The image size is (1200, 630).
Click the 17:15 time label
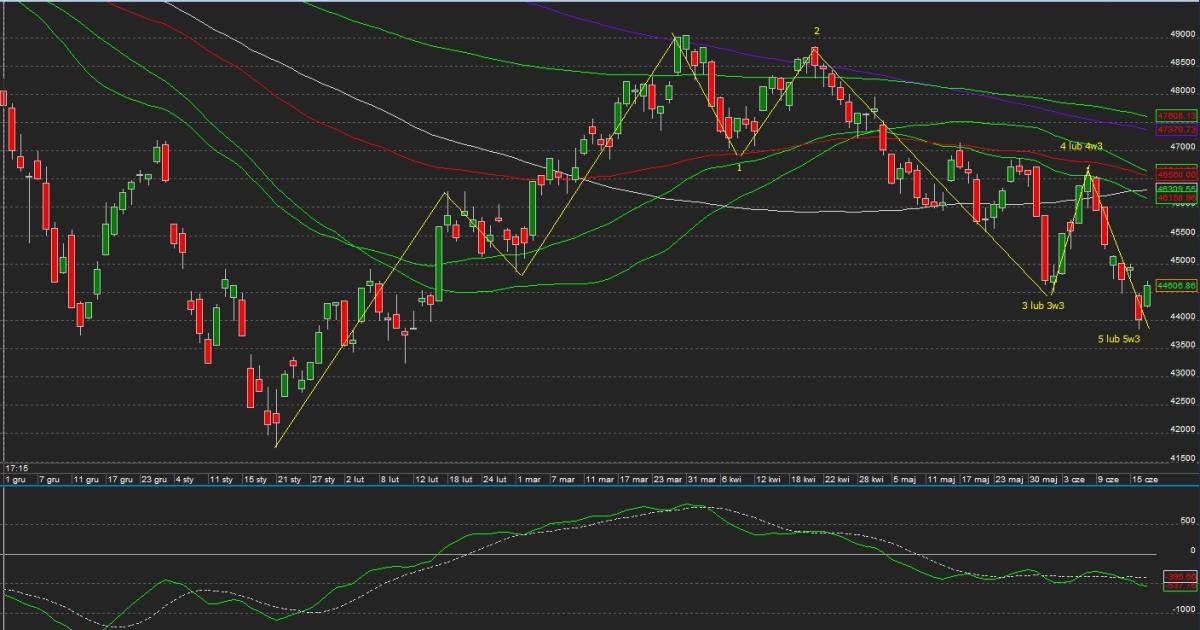(x=15, y=467)
